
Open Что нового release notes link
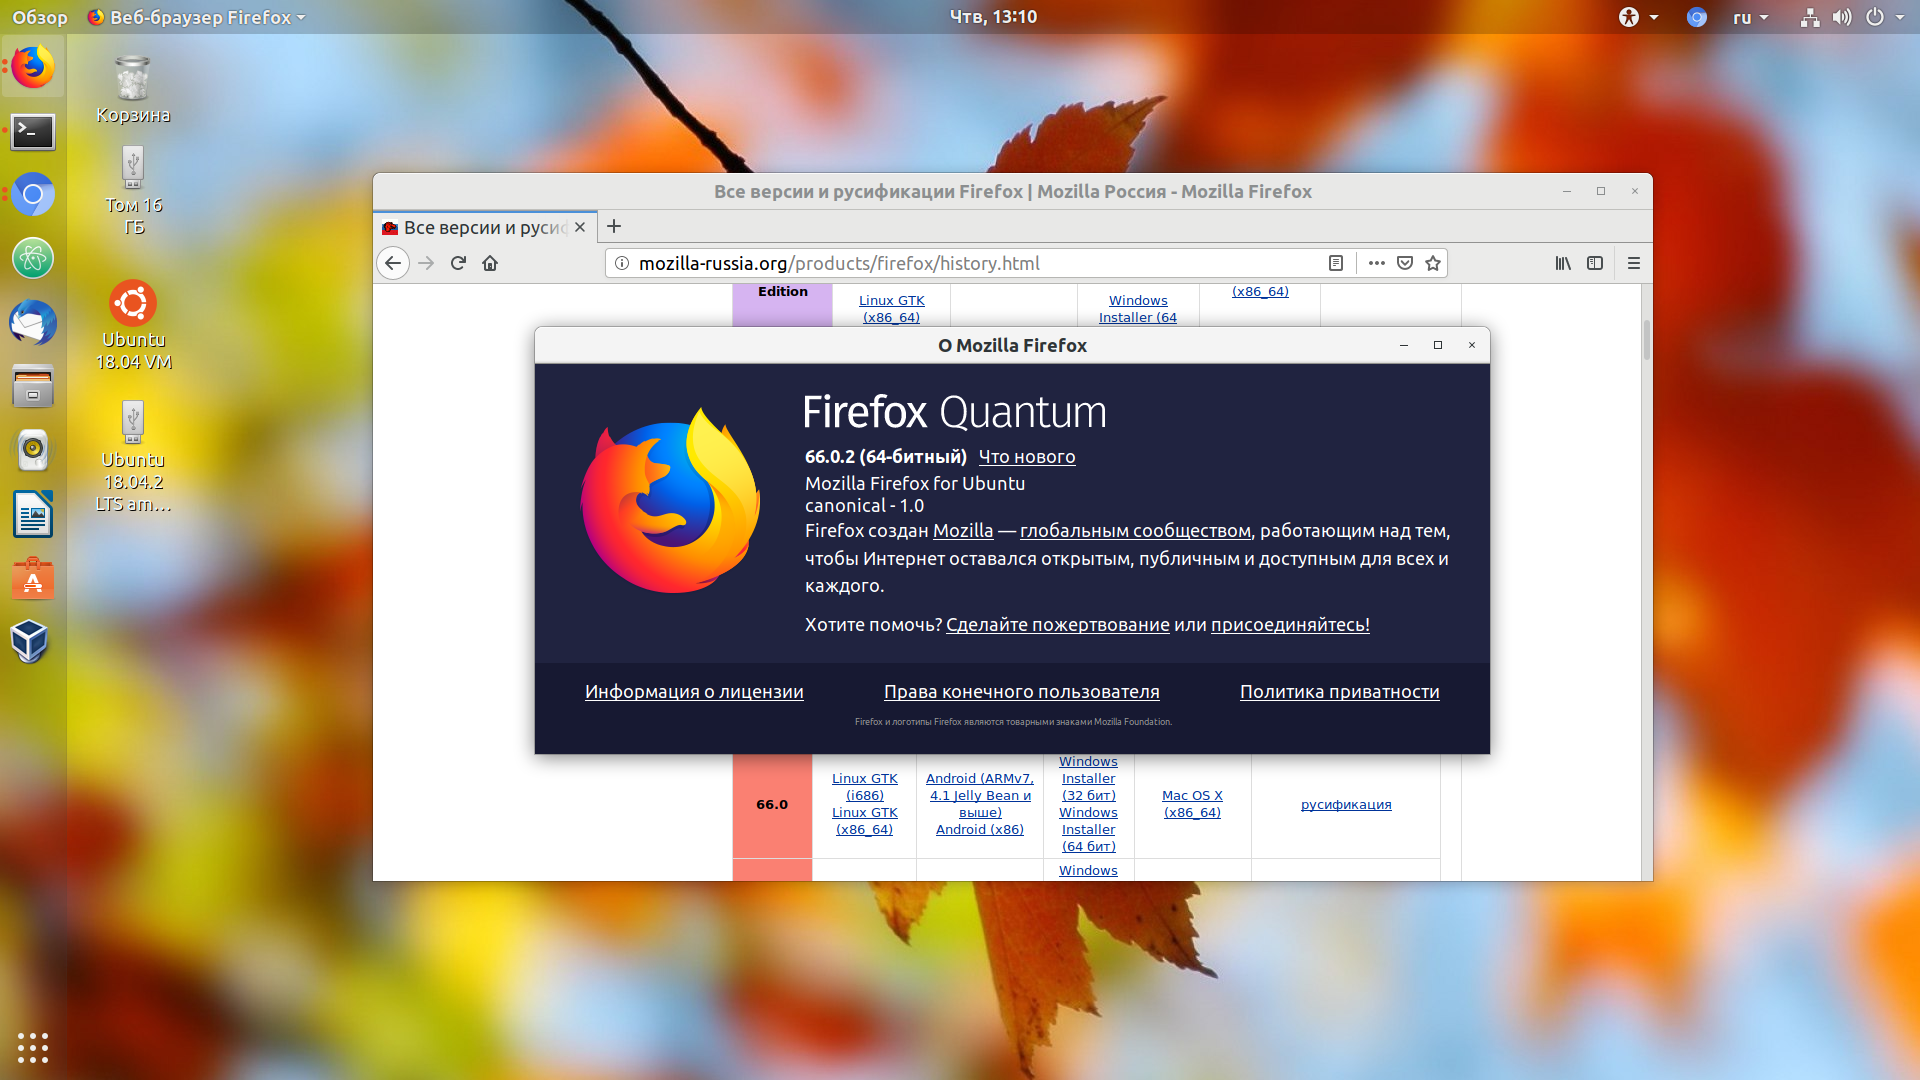click(x=1026, y=457)
